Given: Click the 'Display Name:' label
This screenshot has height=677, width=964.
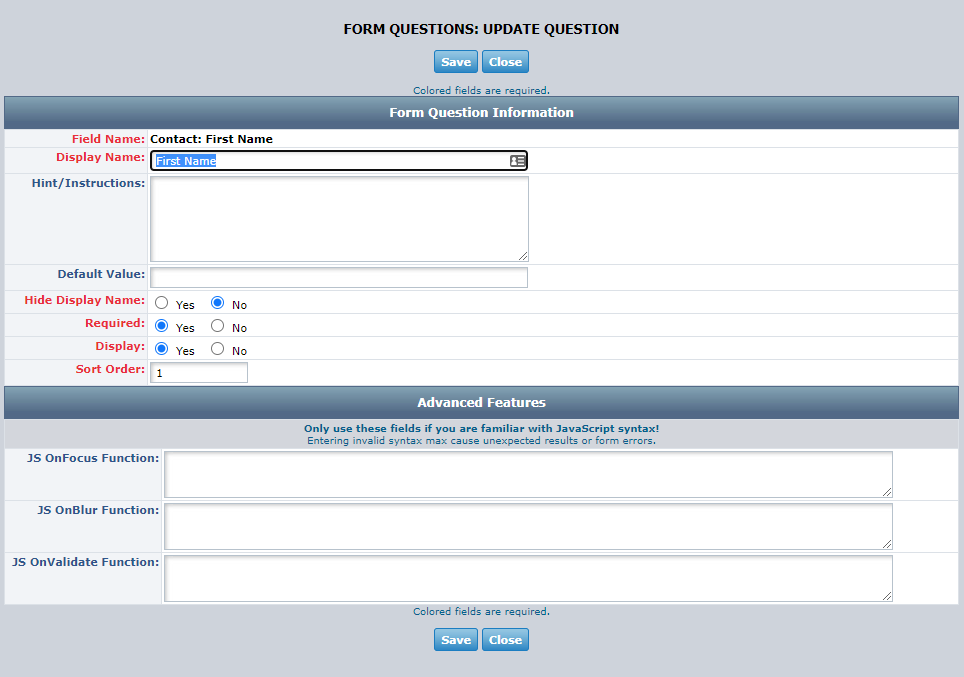Looking at the screenshot, I should pyautogui.click(x=101, y=157).
